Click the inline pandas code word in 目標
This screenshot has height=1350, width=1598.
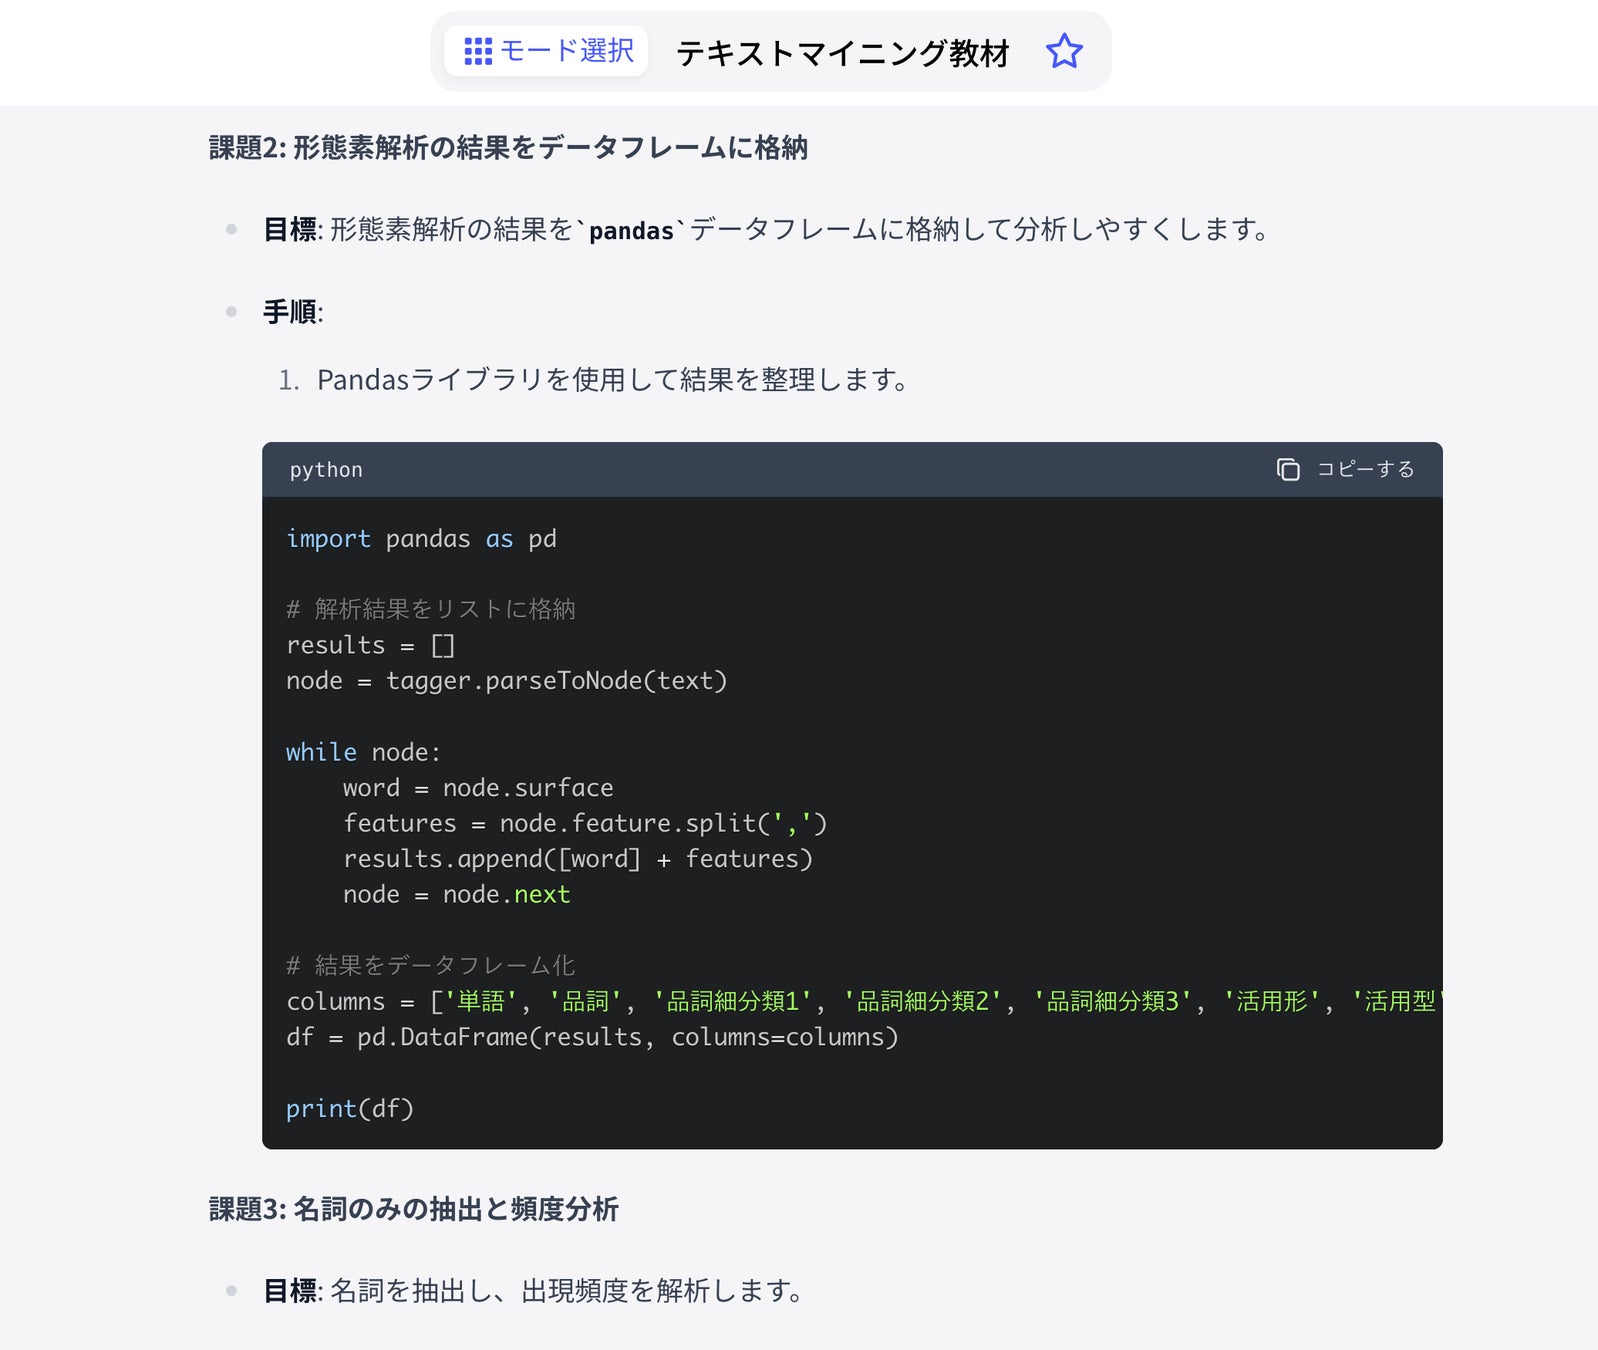click(631, 231)
